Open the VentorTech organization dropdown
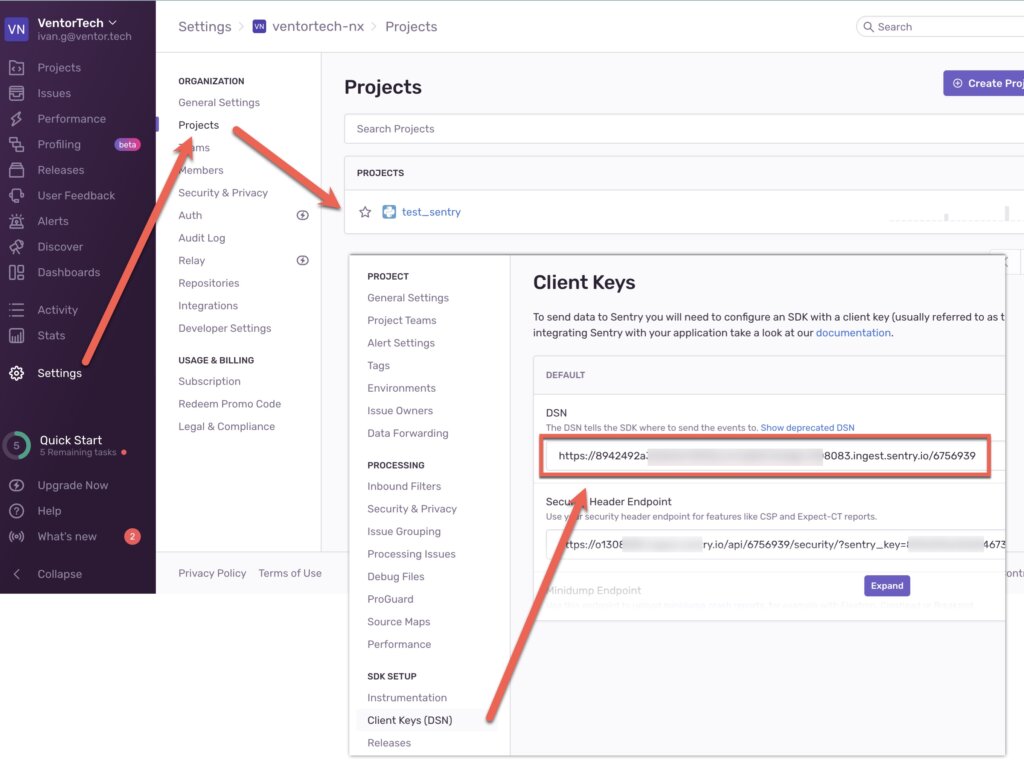Screen dimensions: 1024x760 [77, 23]
